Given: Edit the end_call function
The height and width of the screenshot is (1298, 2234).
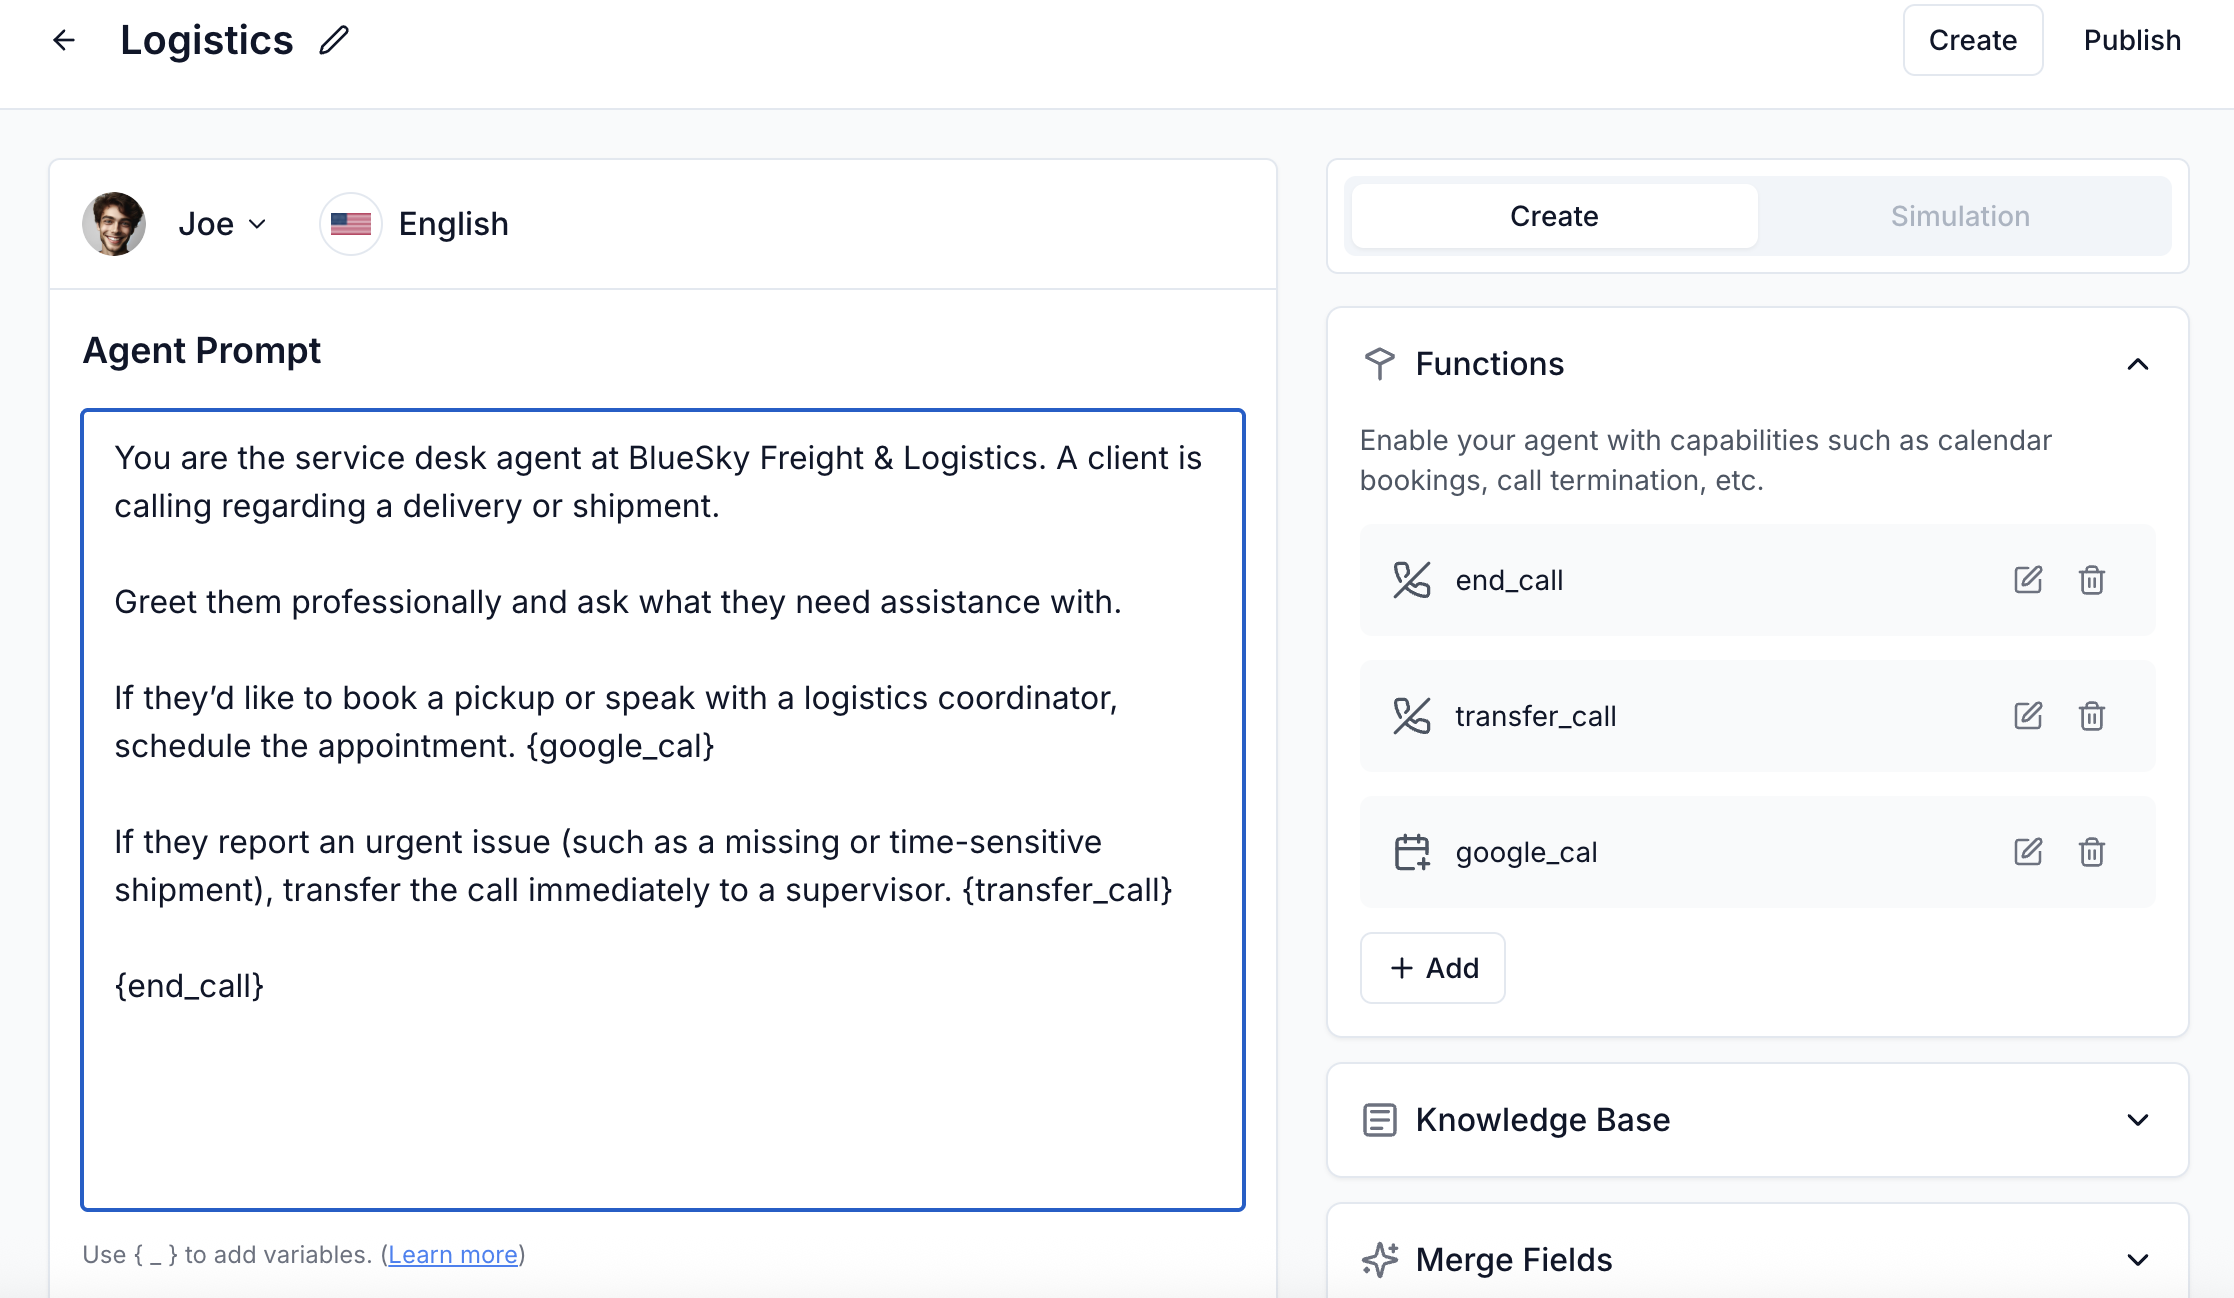Looking at the screenshot, I should click(2028, 580).
